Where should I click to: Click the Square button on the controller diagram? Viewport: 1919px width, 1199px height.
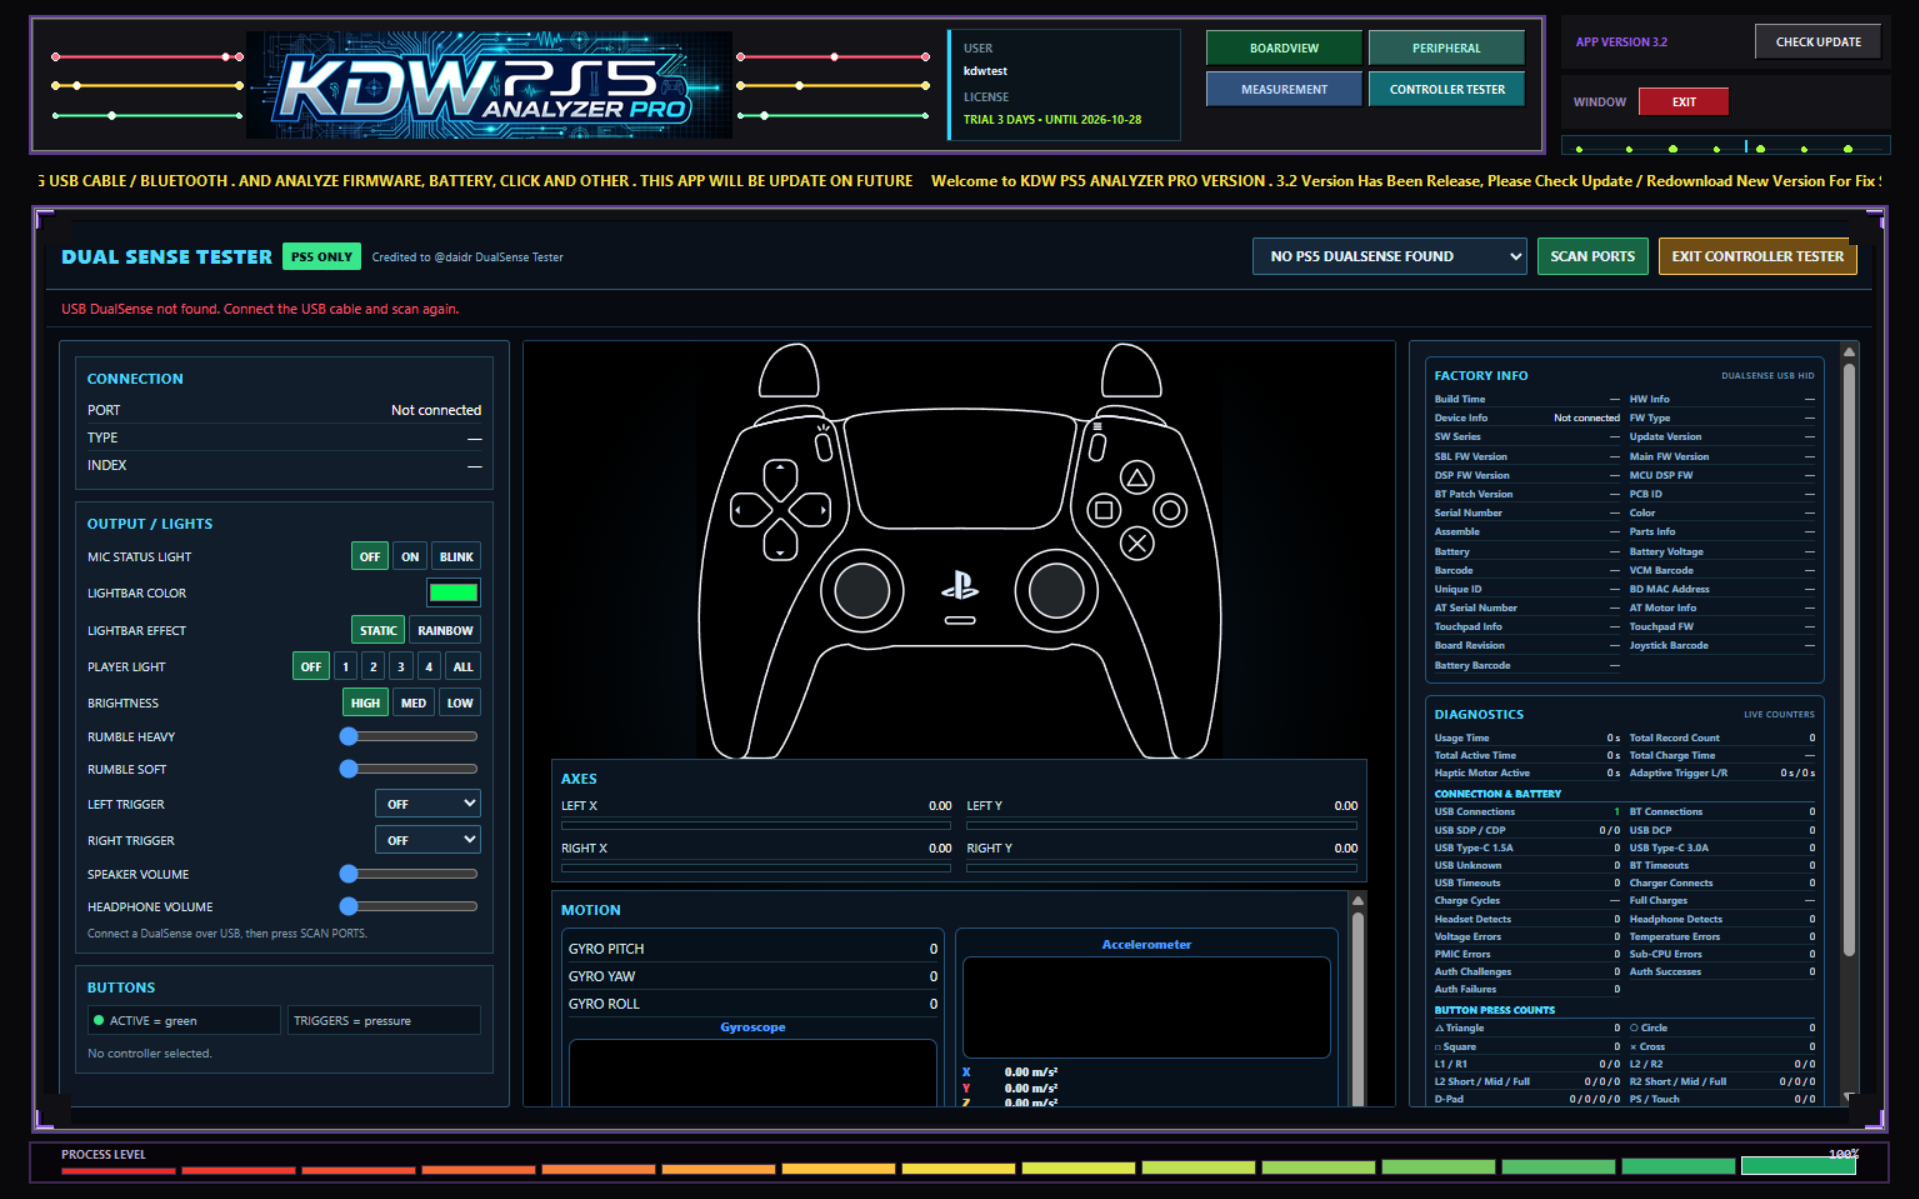(x=1104, y=510)
